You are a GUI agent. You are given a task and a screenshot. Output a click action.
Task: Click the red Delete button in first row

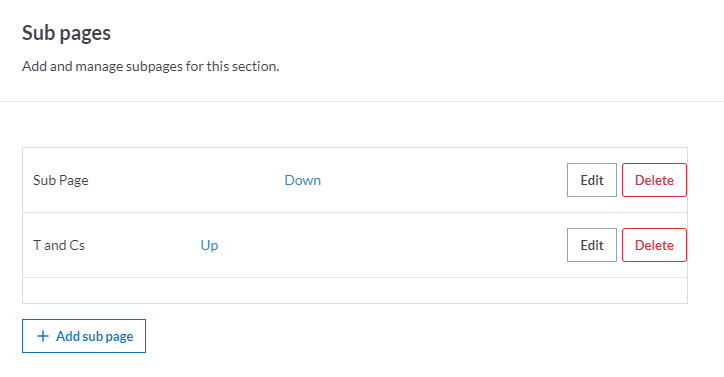(x=654, y=180)
